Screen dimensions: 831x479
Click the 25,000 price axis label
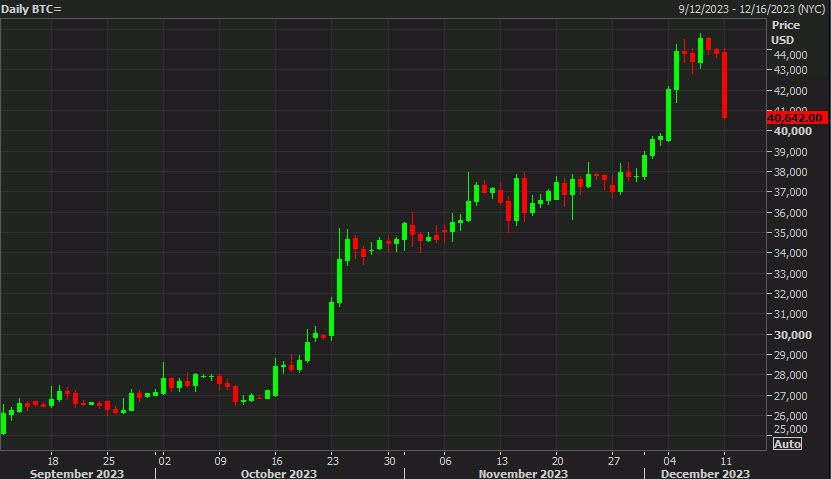point(790,429)
